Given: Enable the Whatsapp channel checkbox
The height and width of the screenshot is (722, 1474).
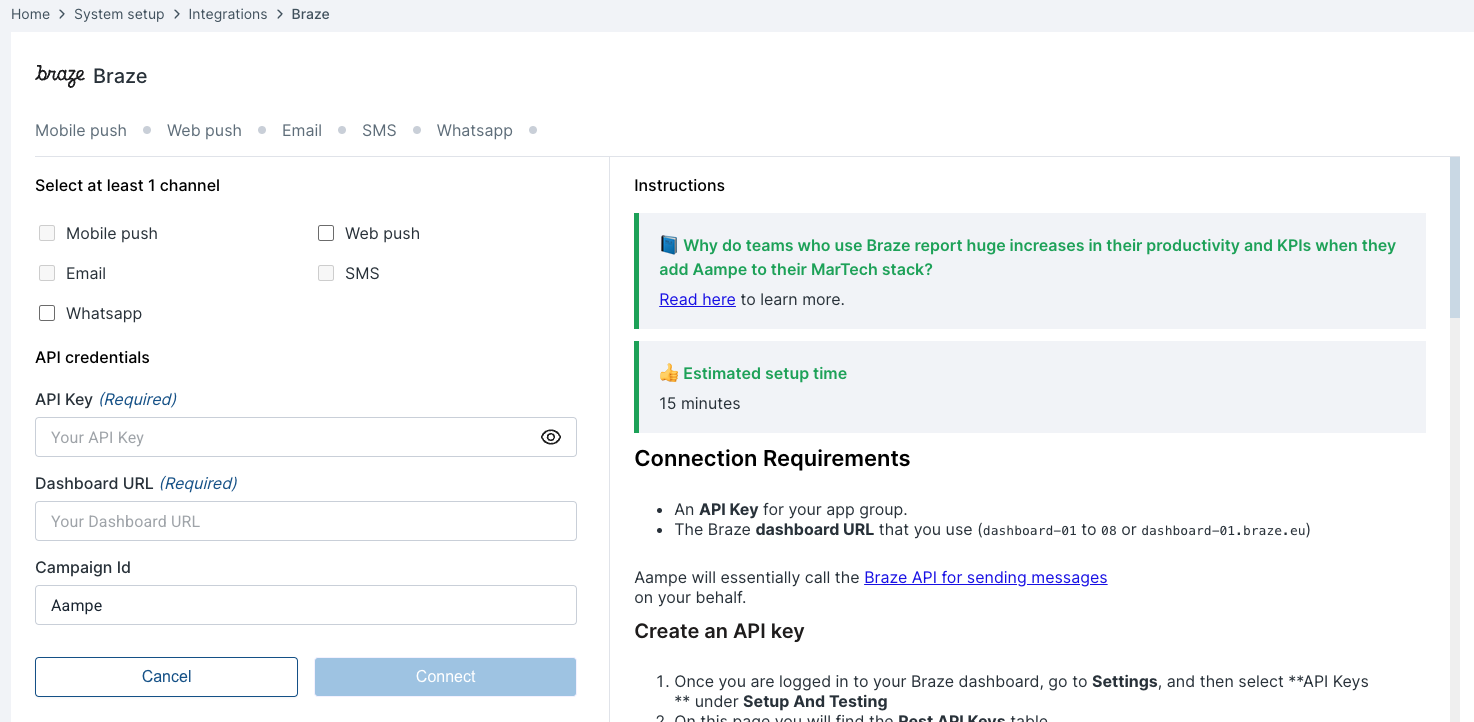Looking at the screenshot, I should tap(47, 313).
